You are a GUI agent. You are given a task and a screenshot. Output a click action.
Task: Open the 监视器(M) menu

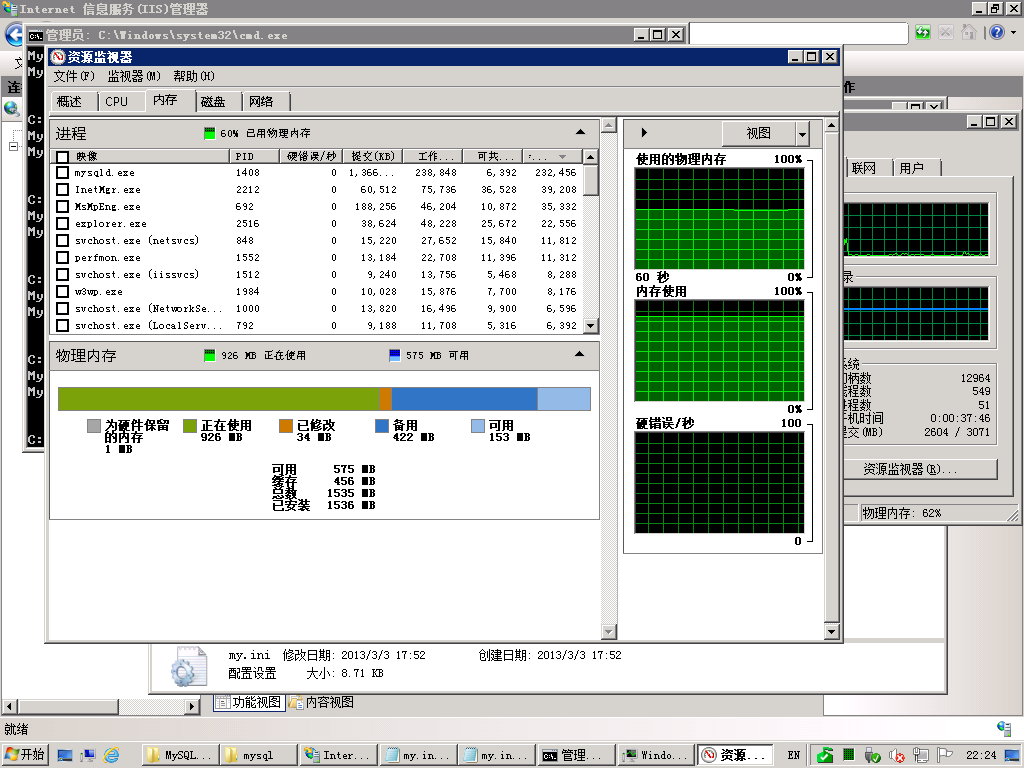click(134, 76)
